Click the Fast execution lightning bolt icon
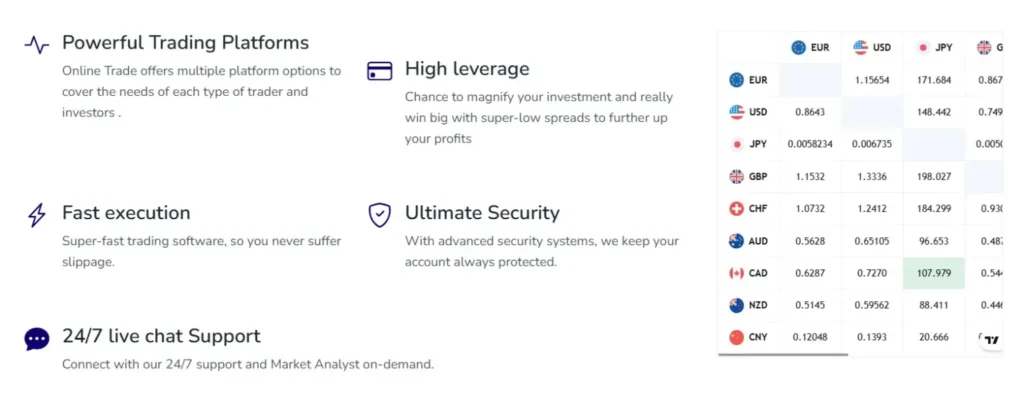 tap(37, 214)
